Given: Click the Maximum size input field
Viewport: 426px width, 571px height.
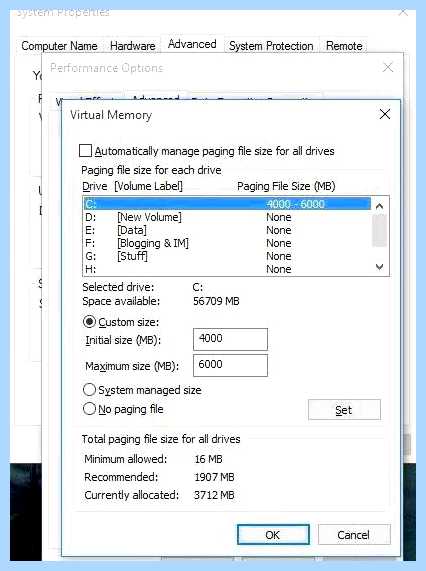Looking at the screenshot, I should 230,365.
